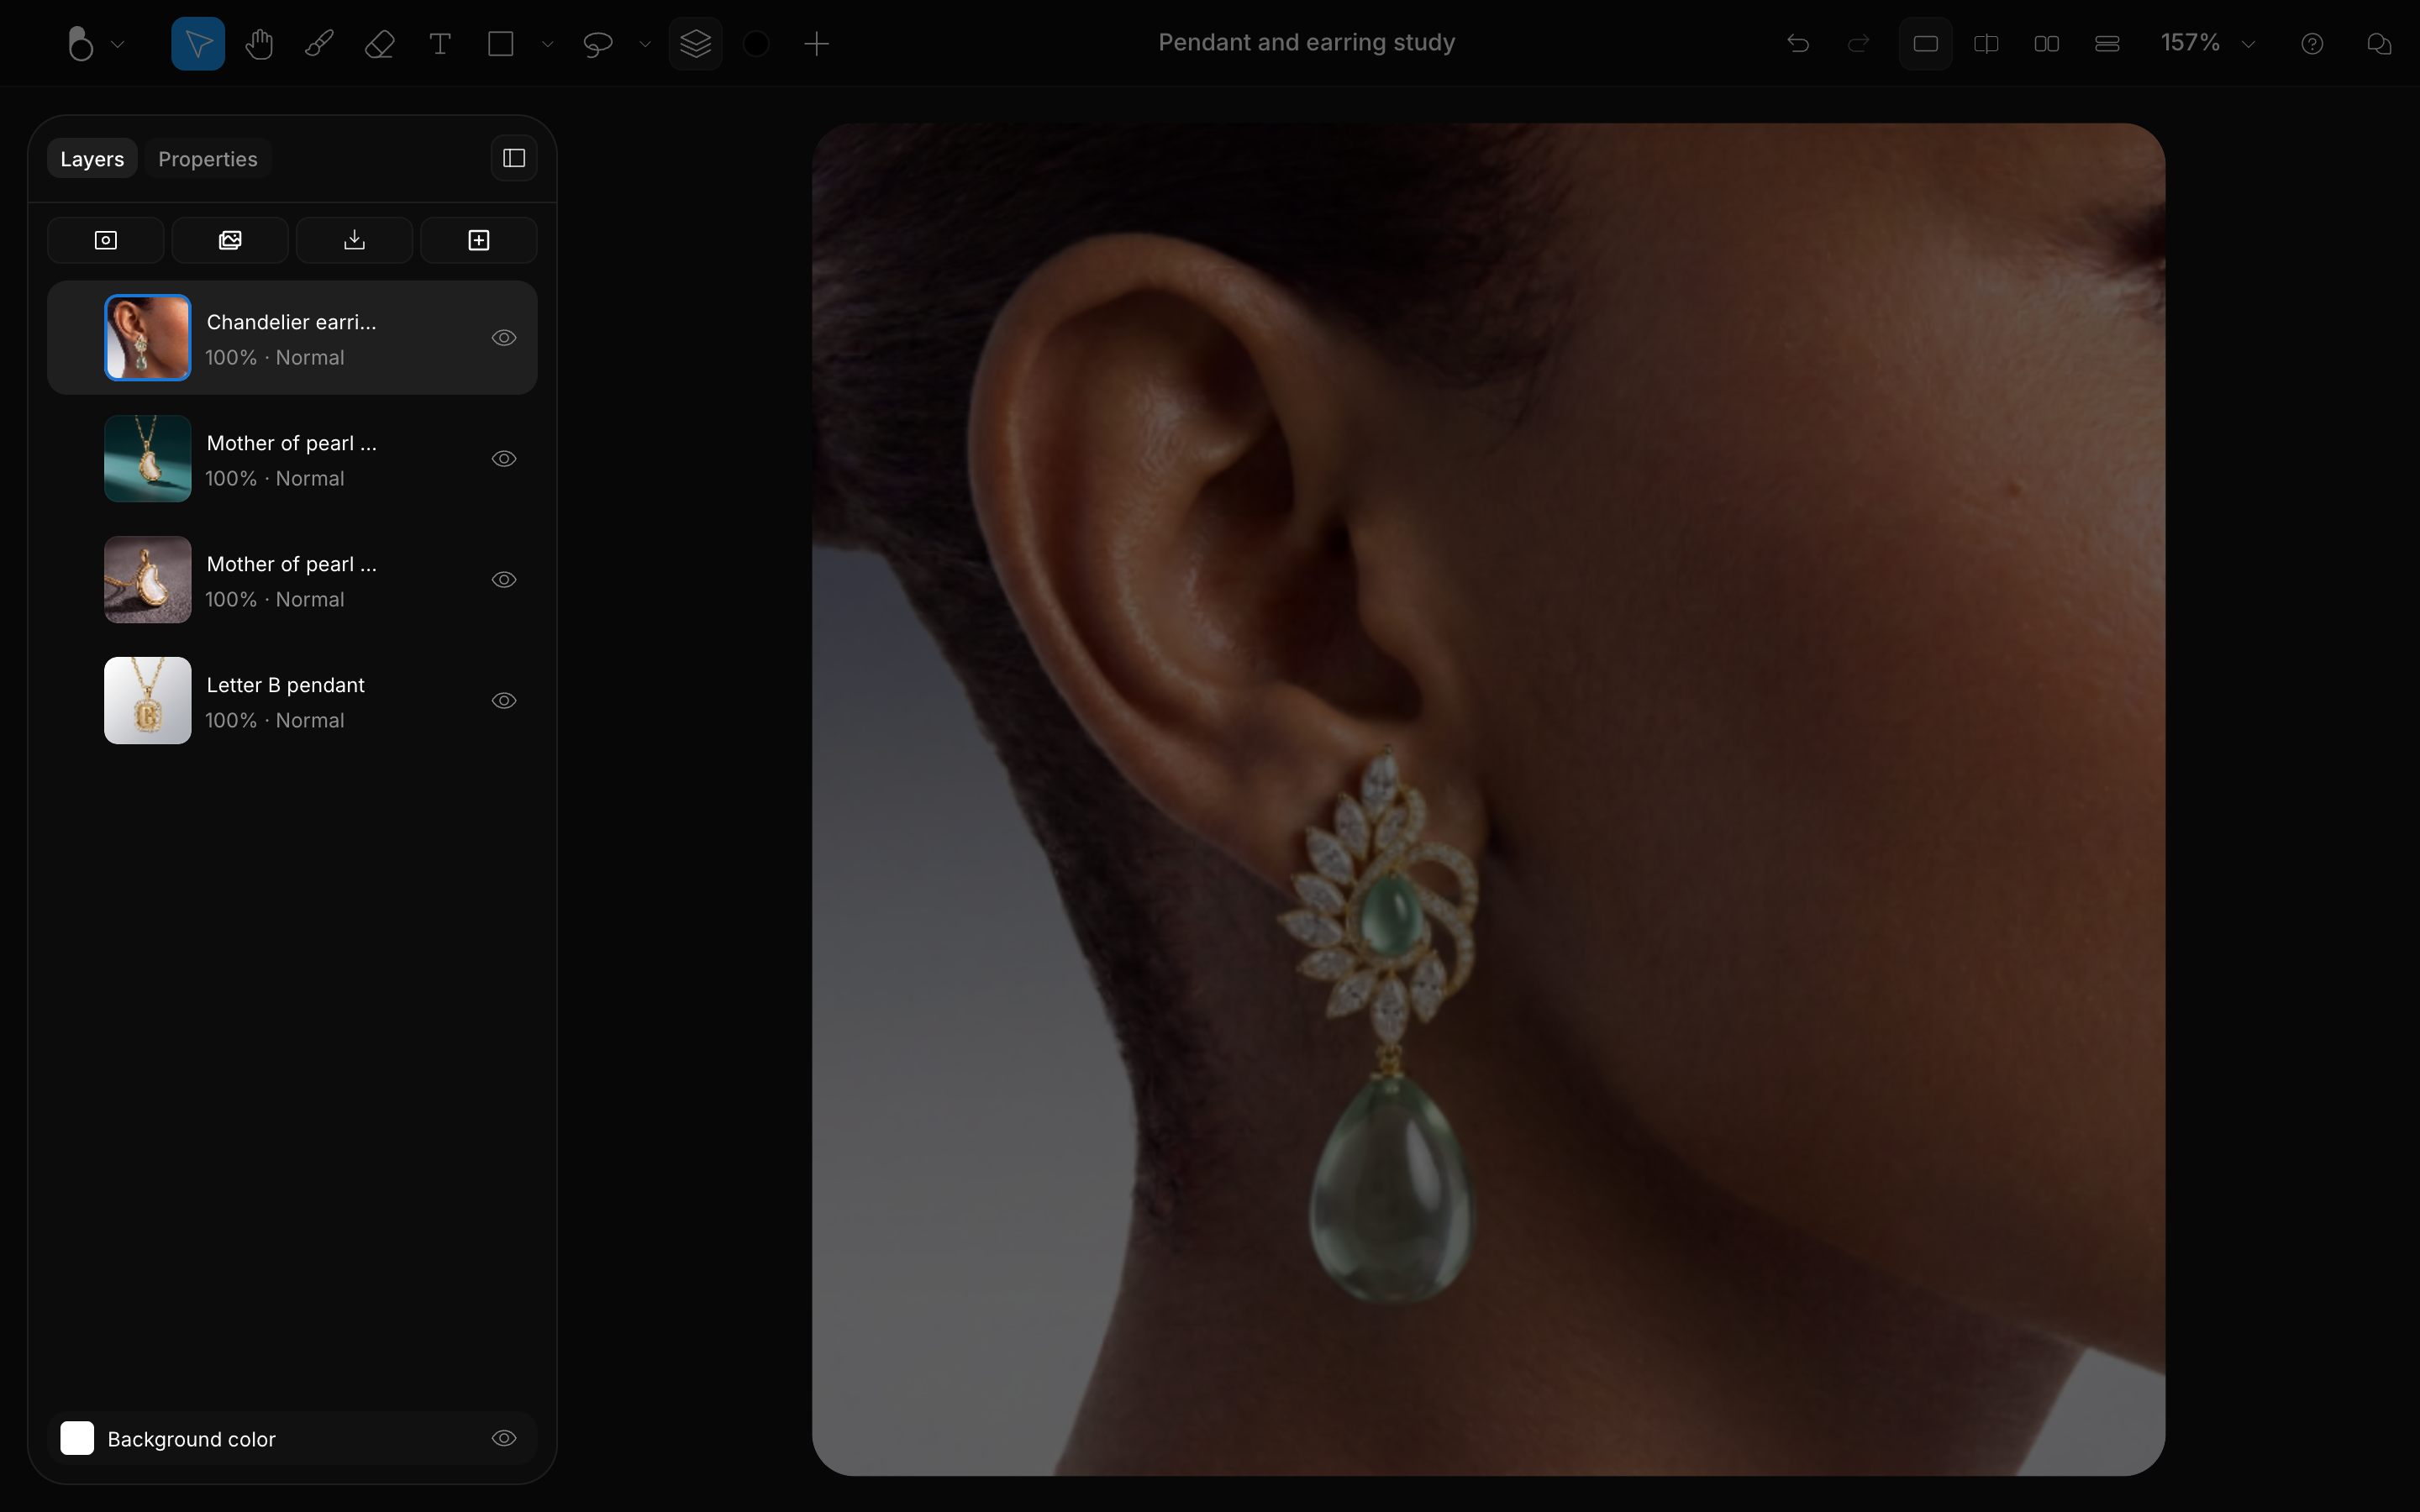Choose the stacked rows view layout
Image resolution: width=2420 pixels, height=1512 pixels.
pyautogui.click(x=2107, y=44)
